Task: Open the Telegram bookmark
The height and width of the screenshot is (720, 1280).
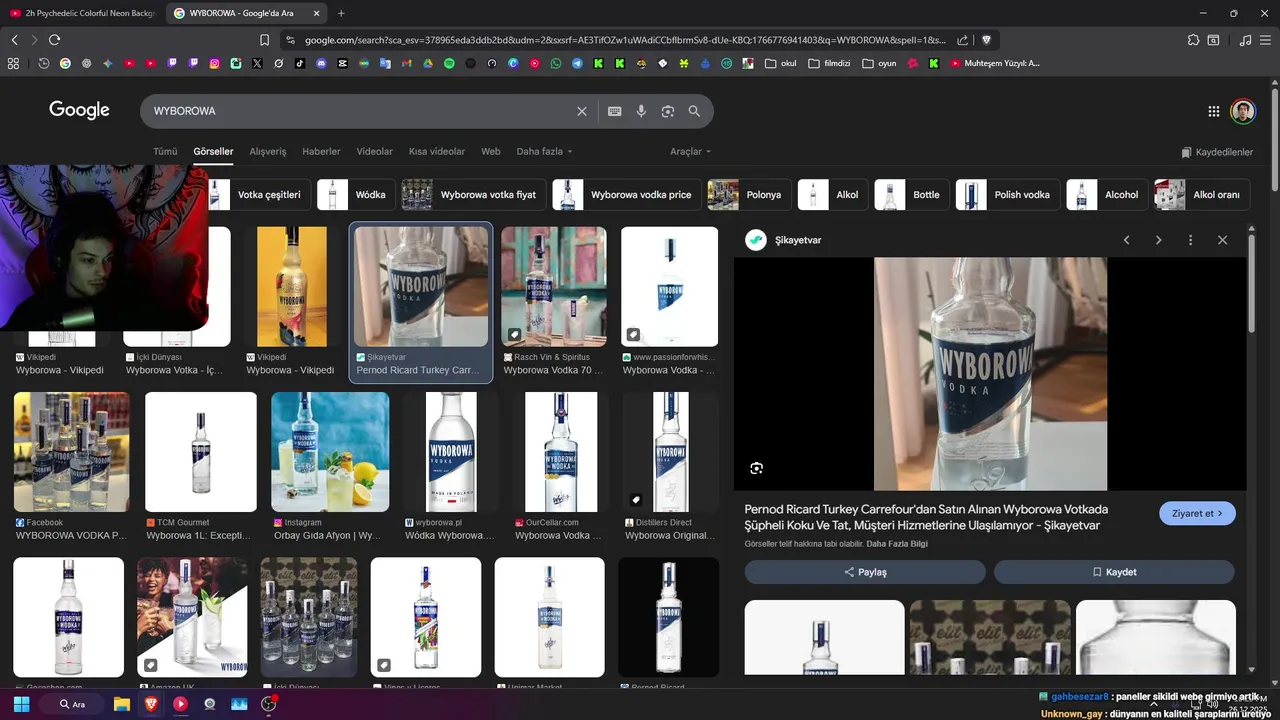Action: 577,63
